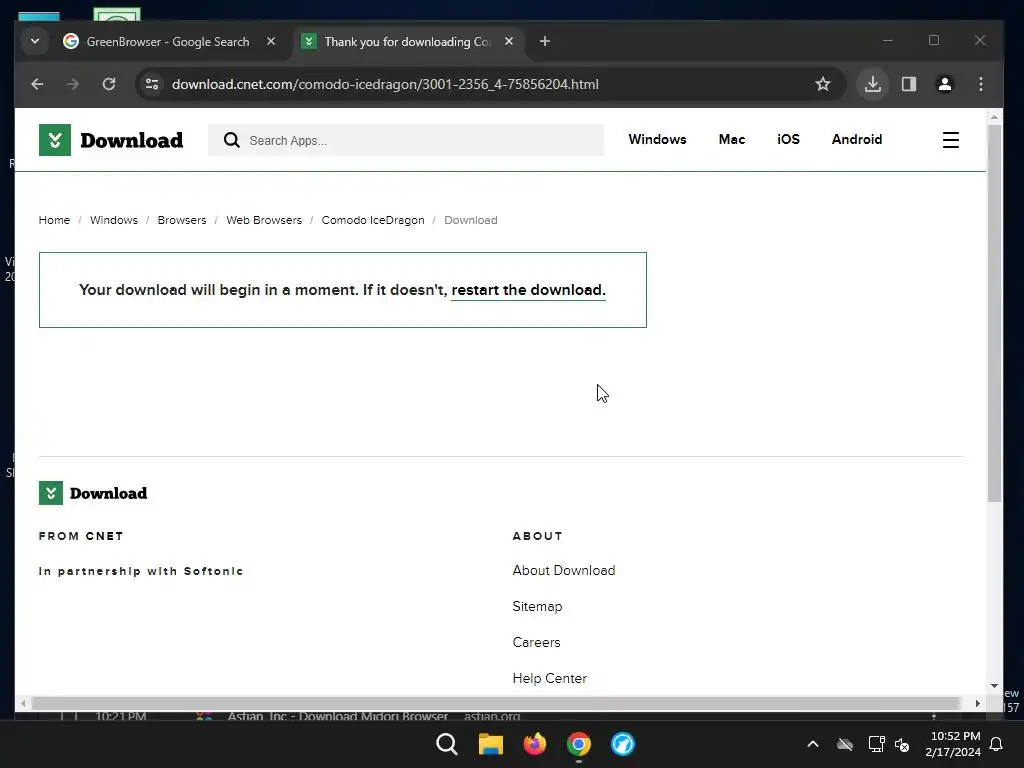Screen dimensions: 1024x768
Task: Go to Windows breadcrumb
Action: coord(114,220)
